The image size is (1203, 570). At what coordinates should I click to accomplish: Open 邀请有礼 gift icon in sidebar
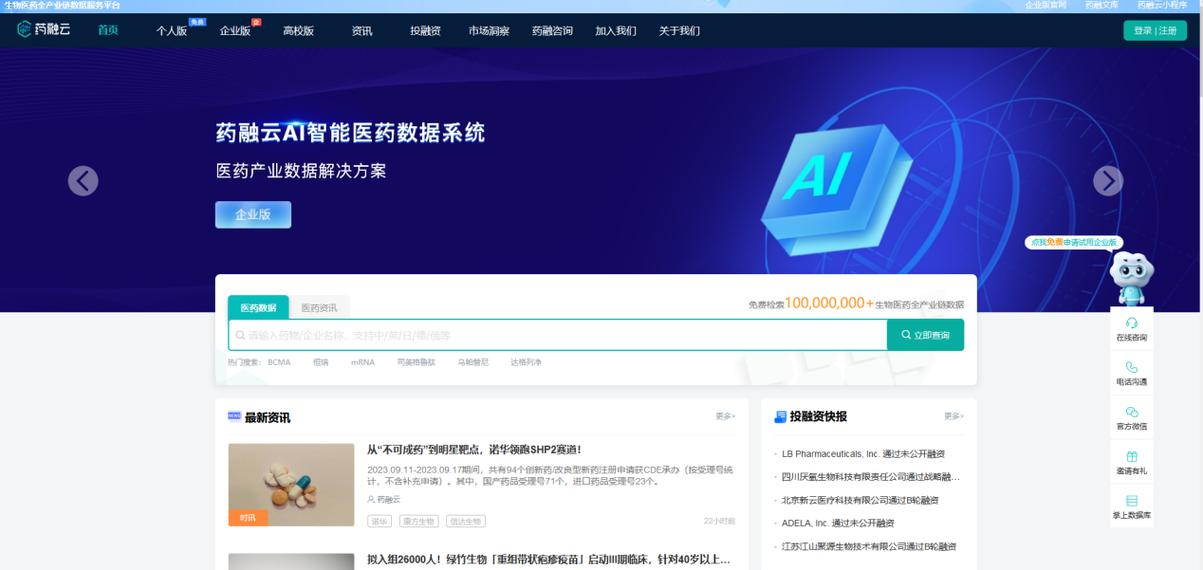click(x=1131, y=456)
